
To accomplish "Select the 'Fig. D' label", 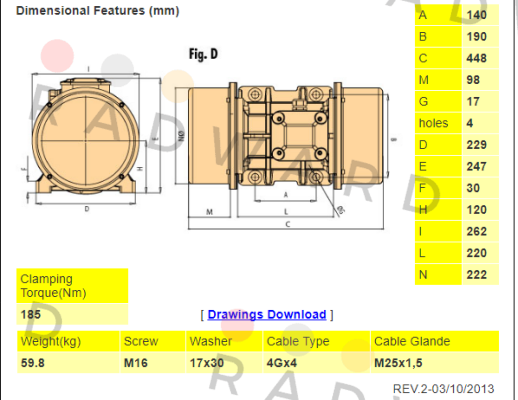I will click(203, 54).
